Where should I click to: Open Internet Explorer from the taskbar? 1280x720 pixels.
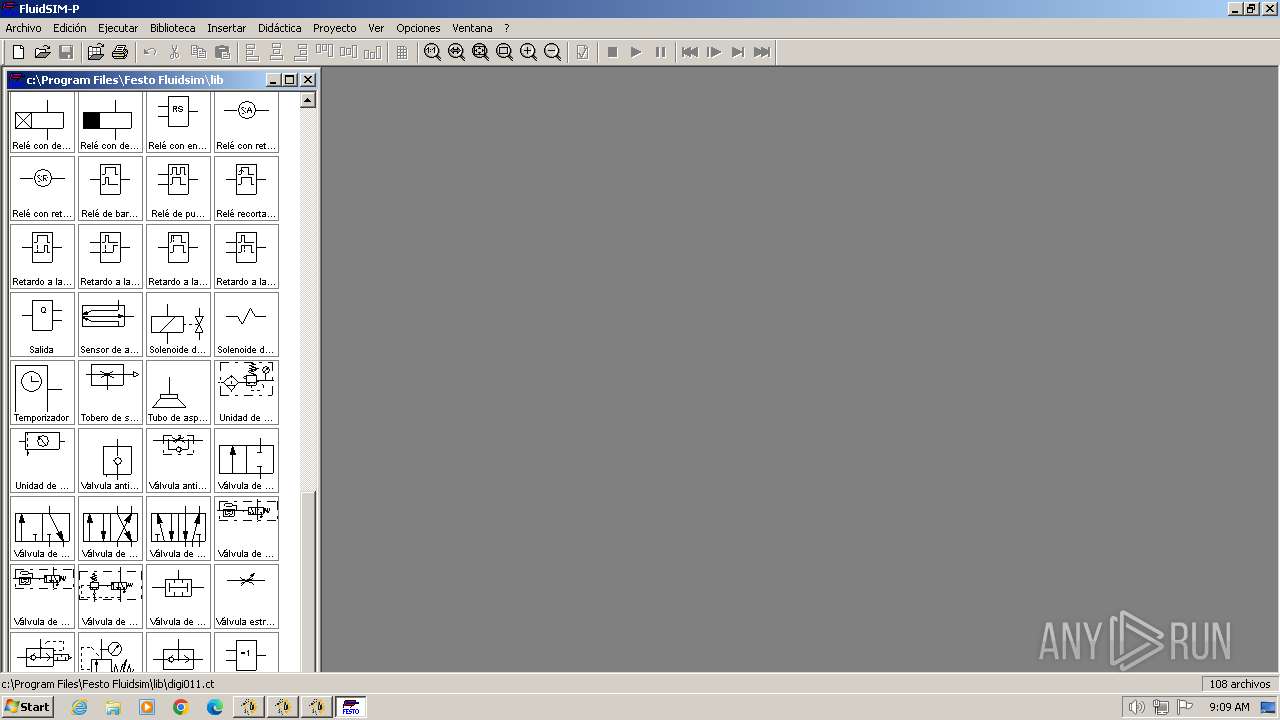[80, 707]
